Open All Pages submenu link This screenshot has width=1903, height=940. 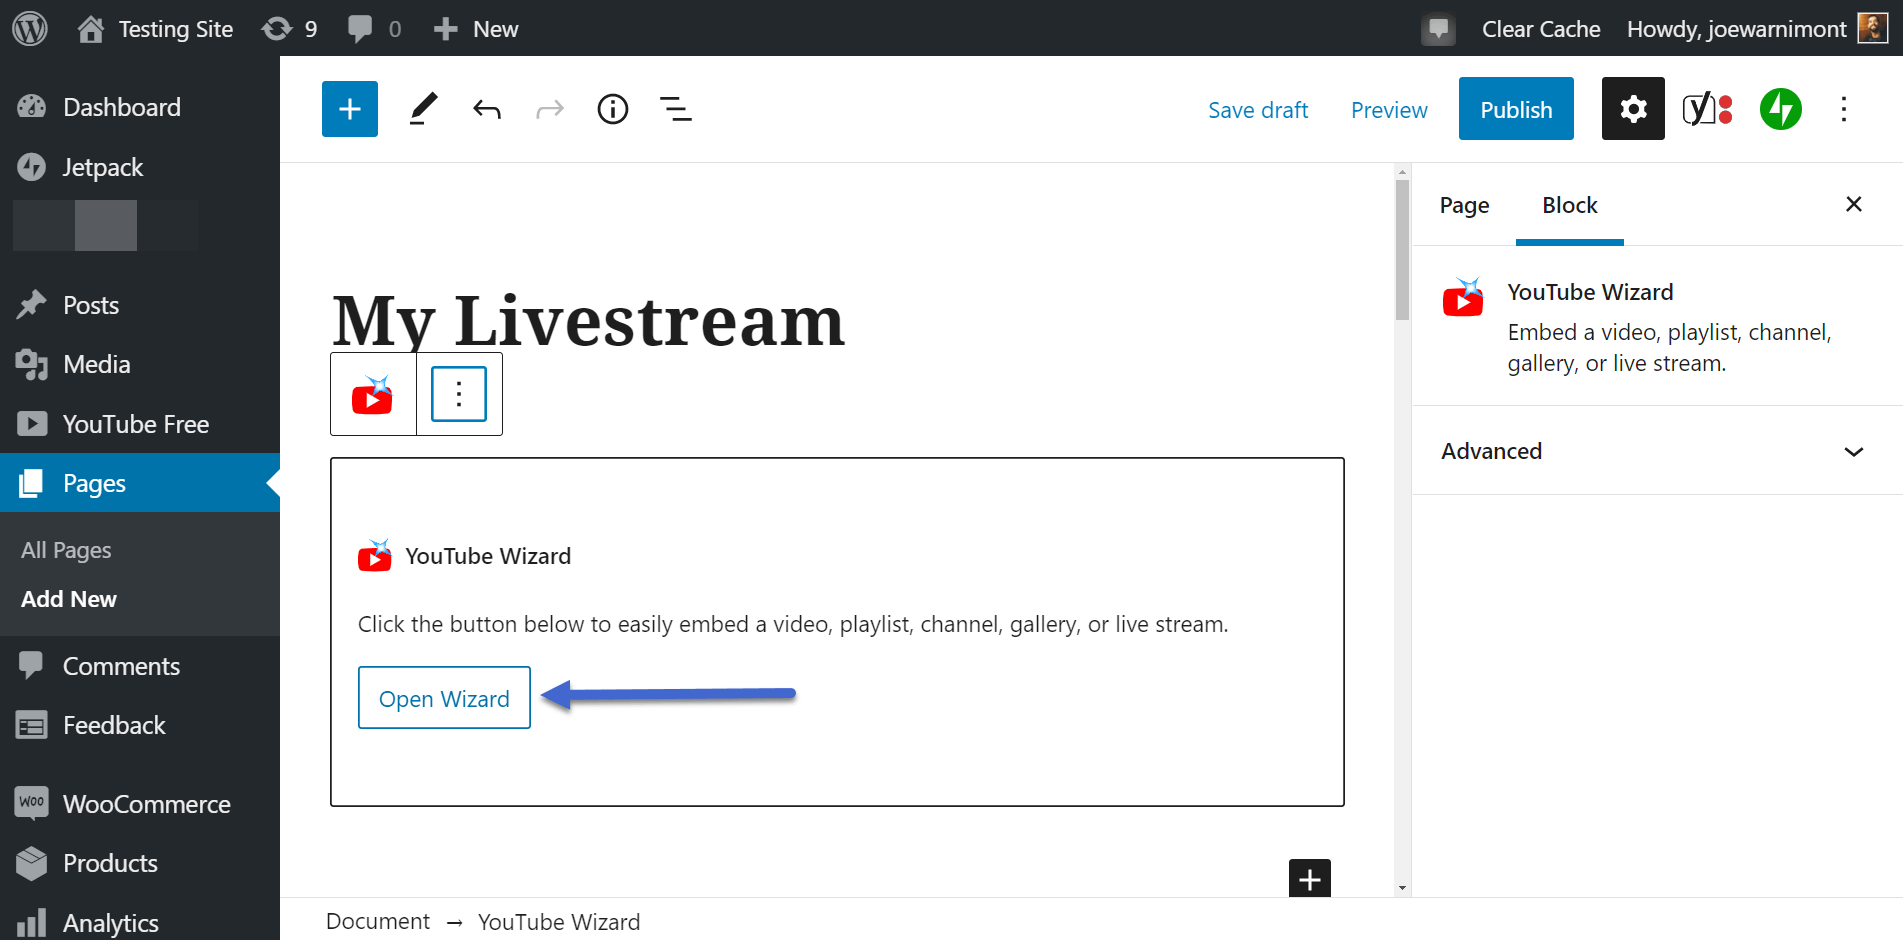tap(66, 550)
